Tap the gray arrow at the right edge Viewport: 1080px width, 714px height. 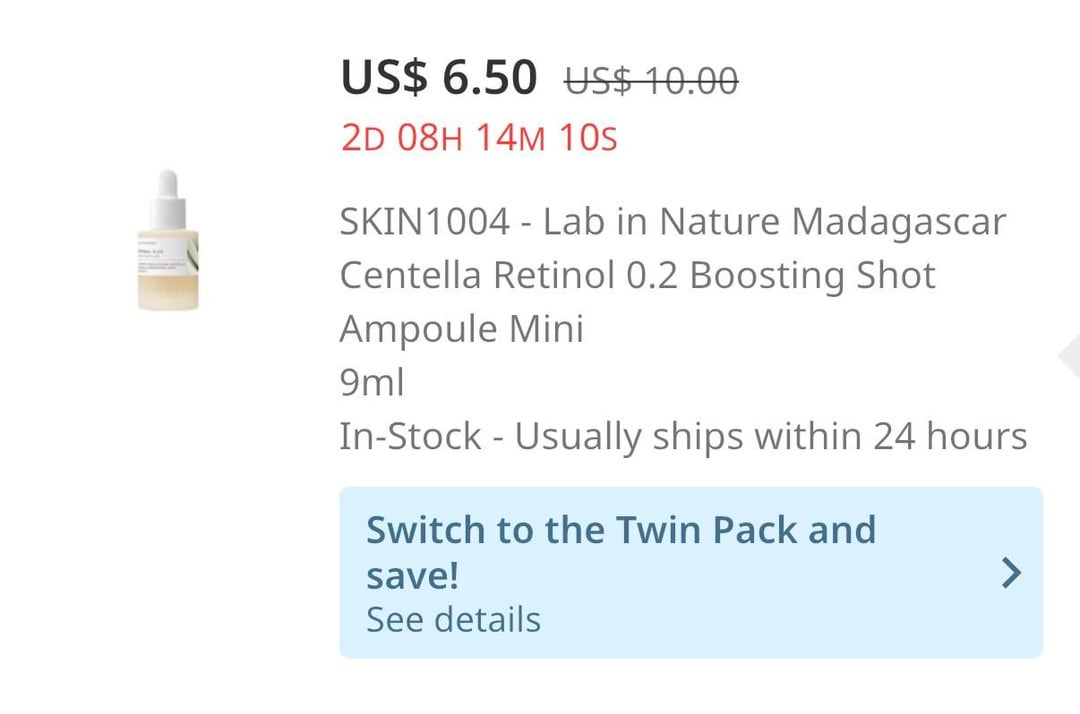click(1070, 357)
